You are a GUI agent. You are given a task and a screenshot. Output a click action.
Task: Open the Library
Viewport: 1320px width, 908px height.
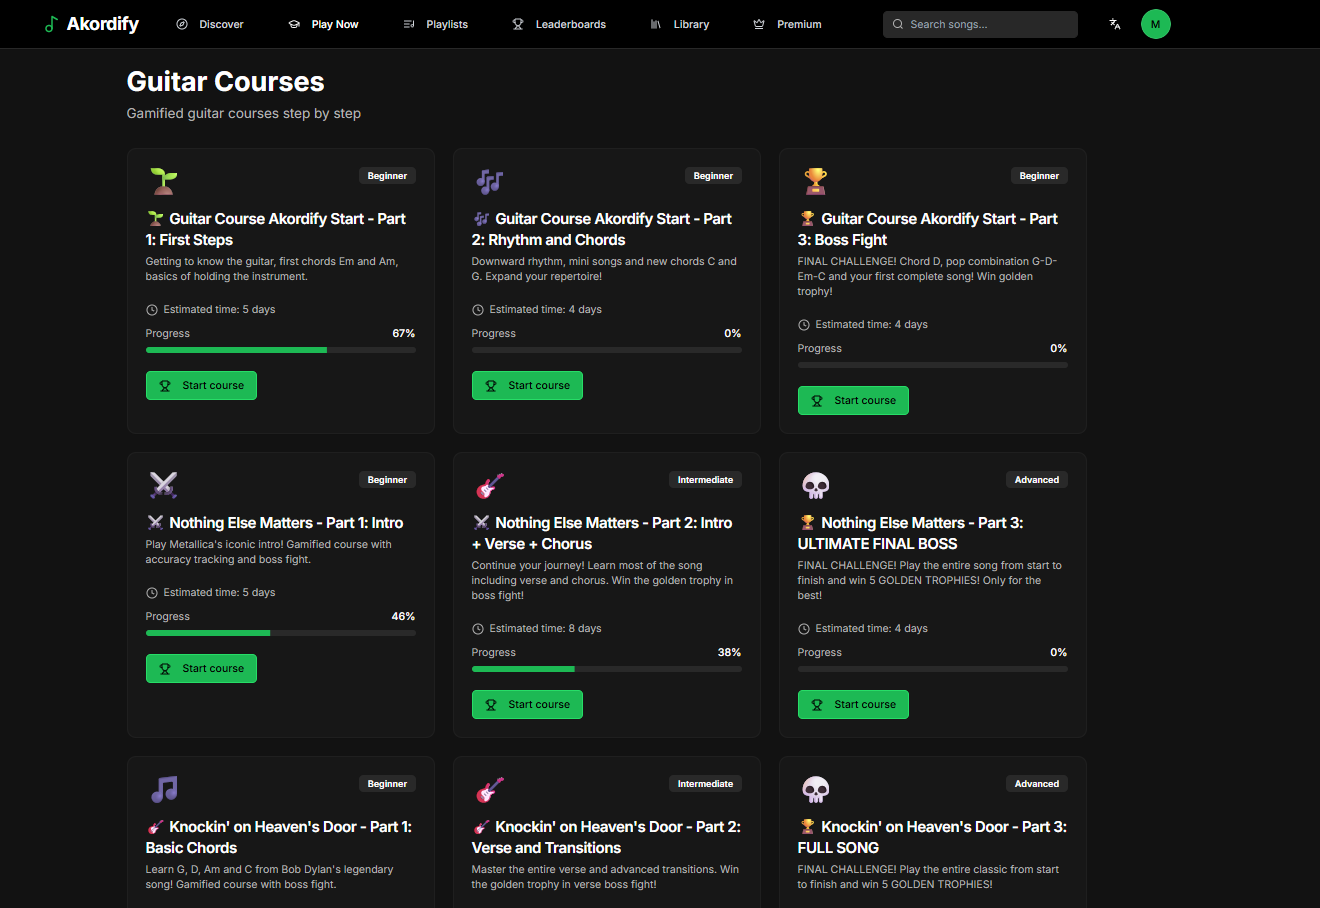click(680, 24)
